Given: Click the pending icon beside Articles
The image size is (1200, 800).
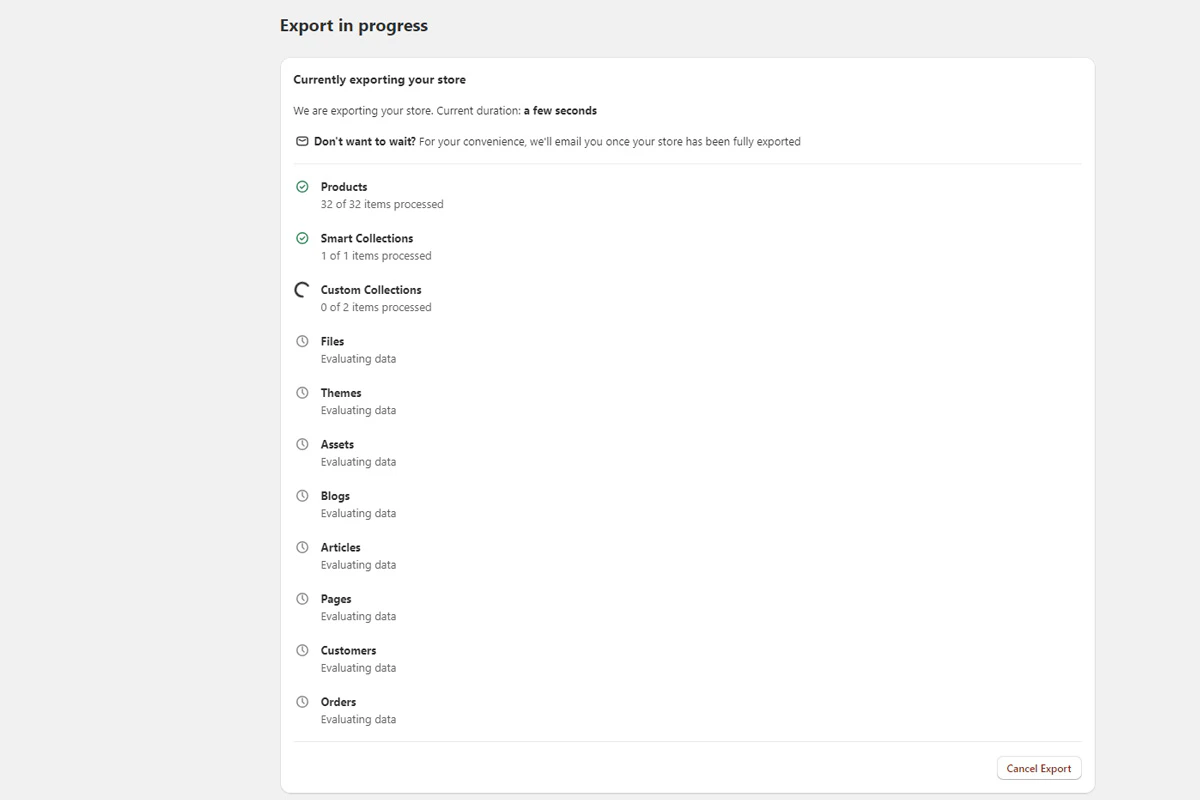Looking at the screenshot, I should [x=302, y=547].
